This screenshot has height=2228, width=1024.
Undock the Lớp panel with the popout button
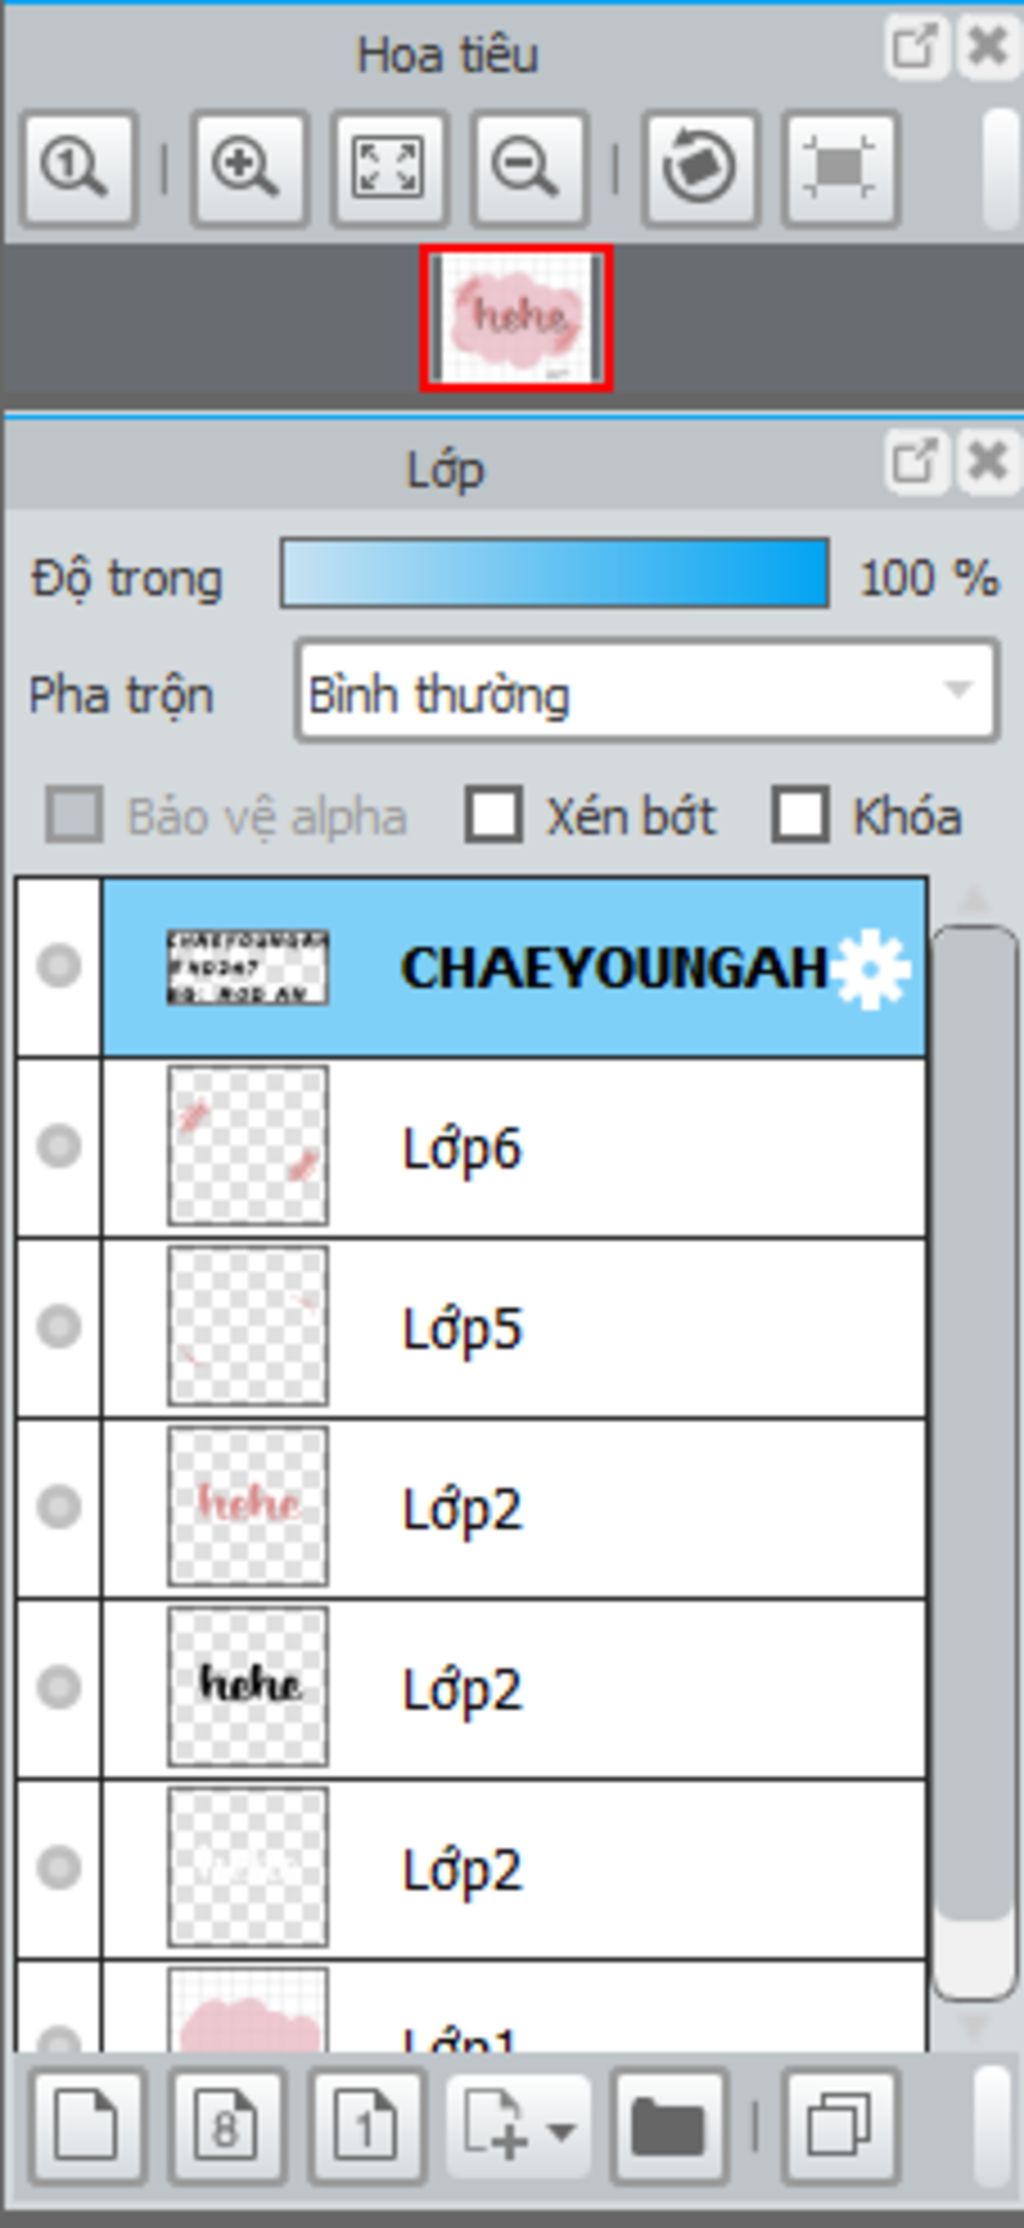915,462
